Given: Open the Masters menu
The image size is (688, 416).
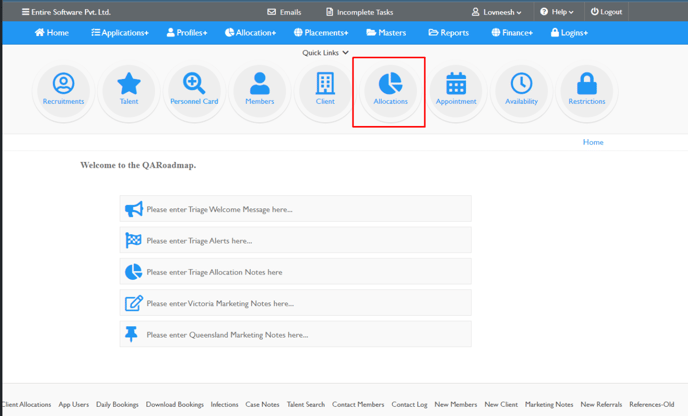Looking at the screenshot, I should [386, 32].
